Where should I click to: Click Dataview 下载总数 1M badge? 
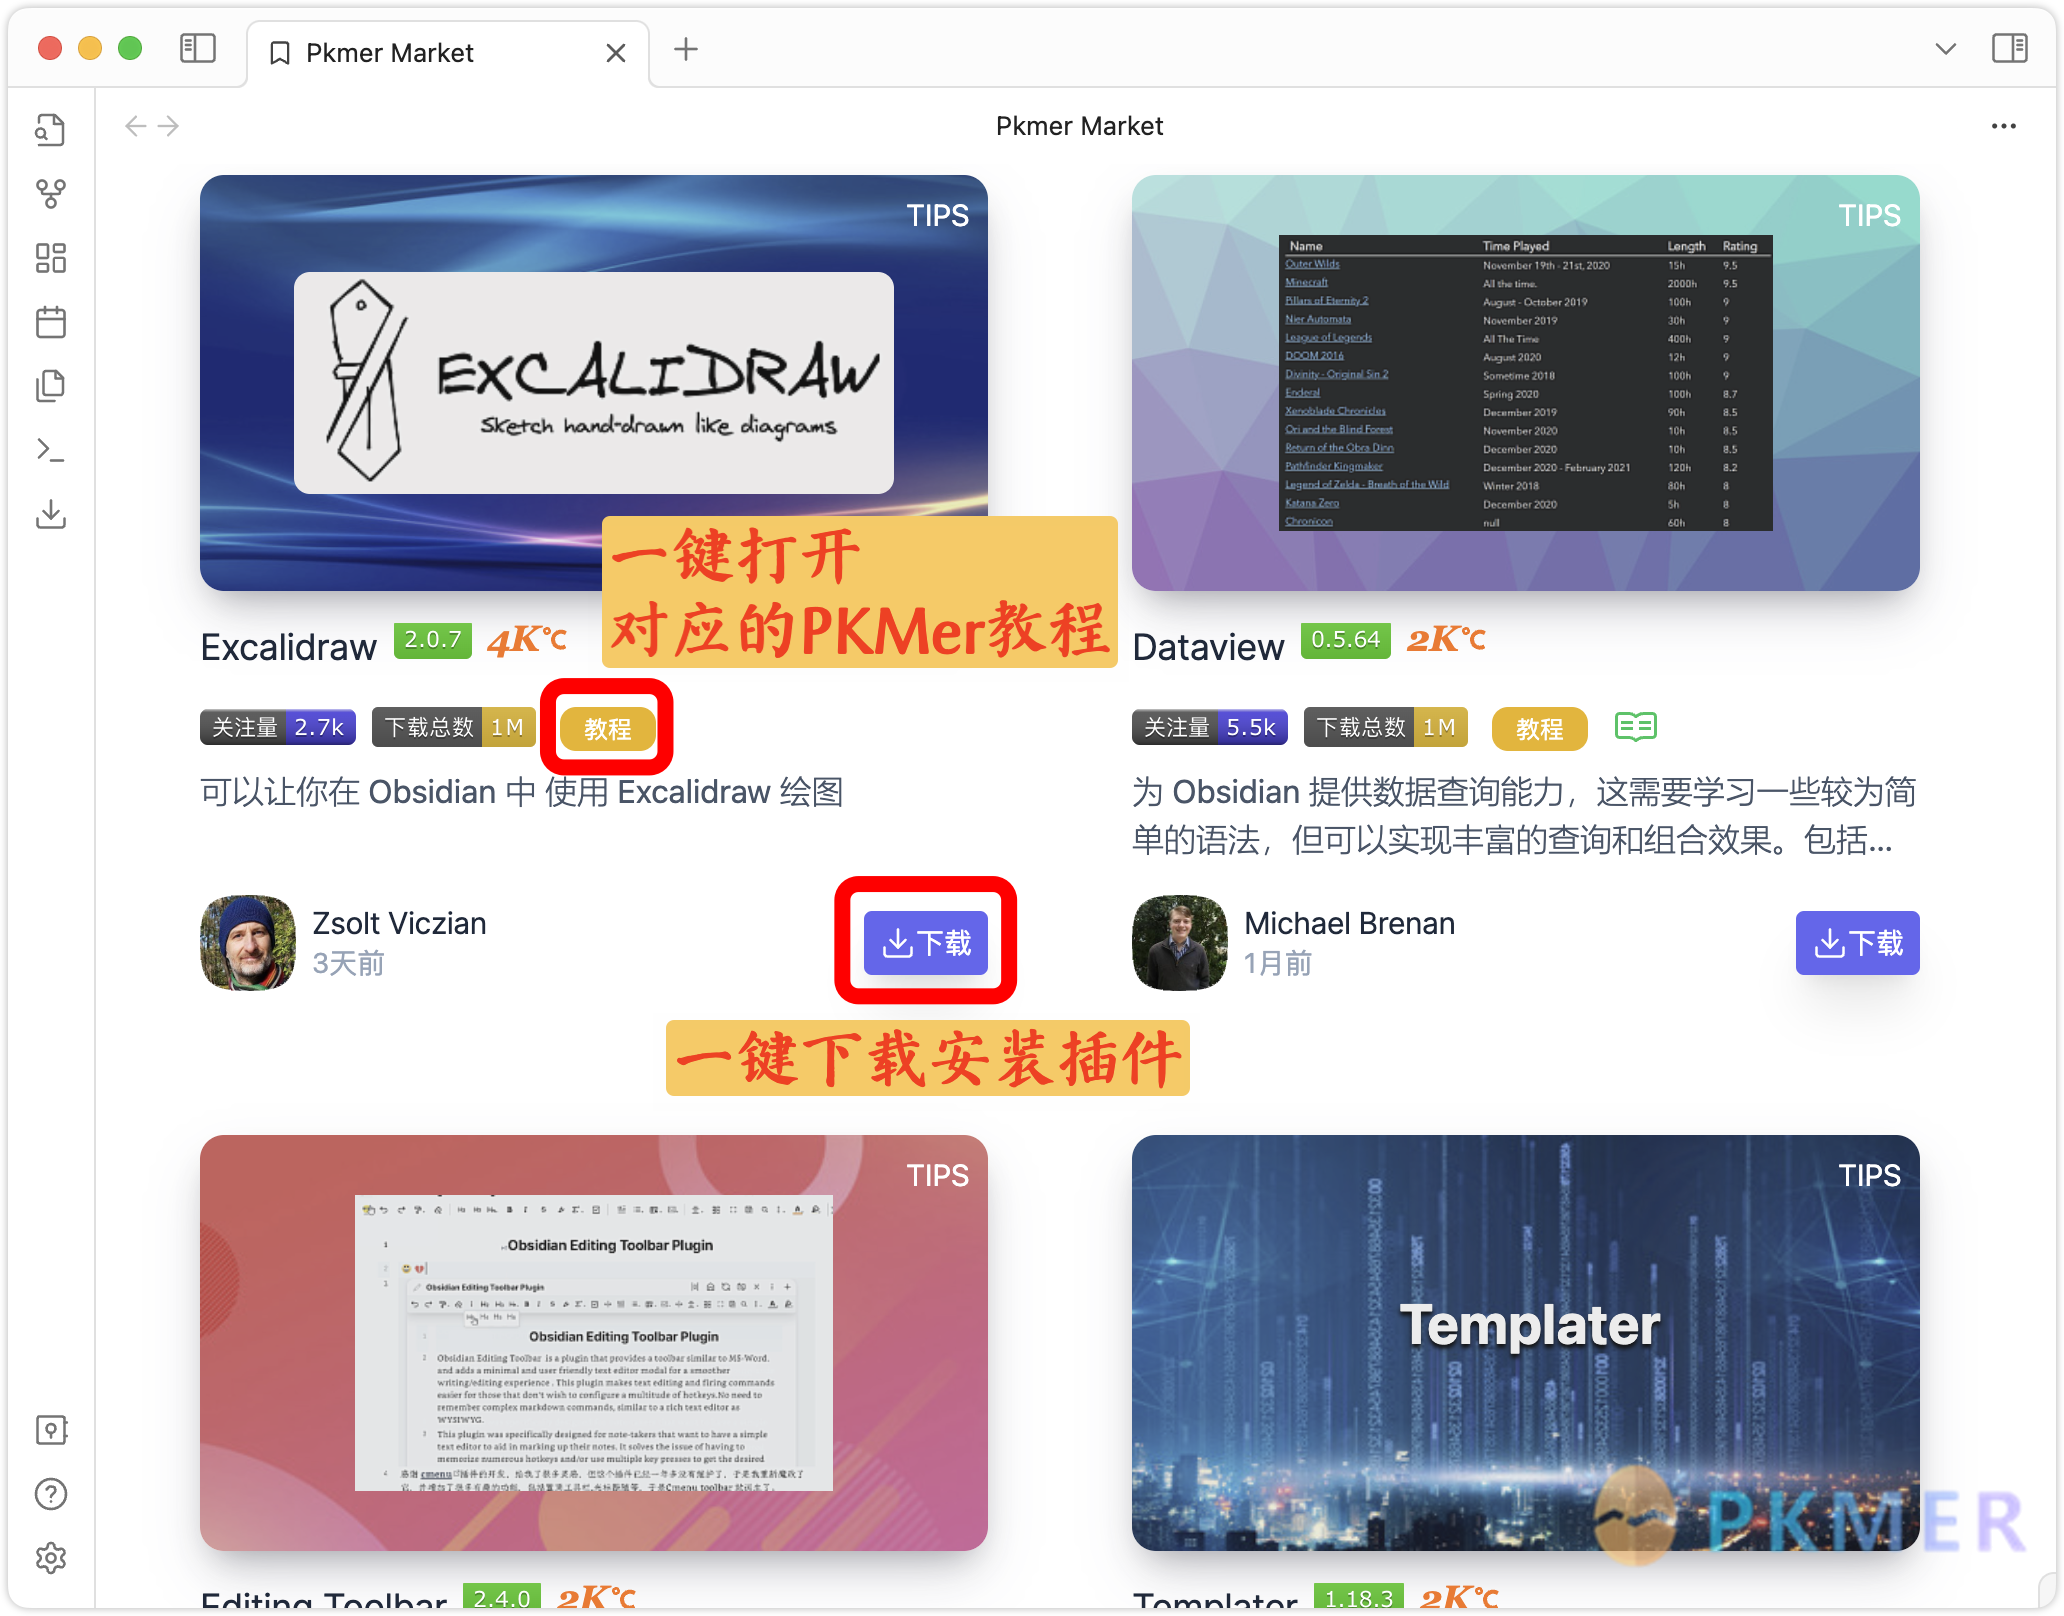[x=1386, y=727]
